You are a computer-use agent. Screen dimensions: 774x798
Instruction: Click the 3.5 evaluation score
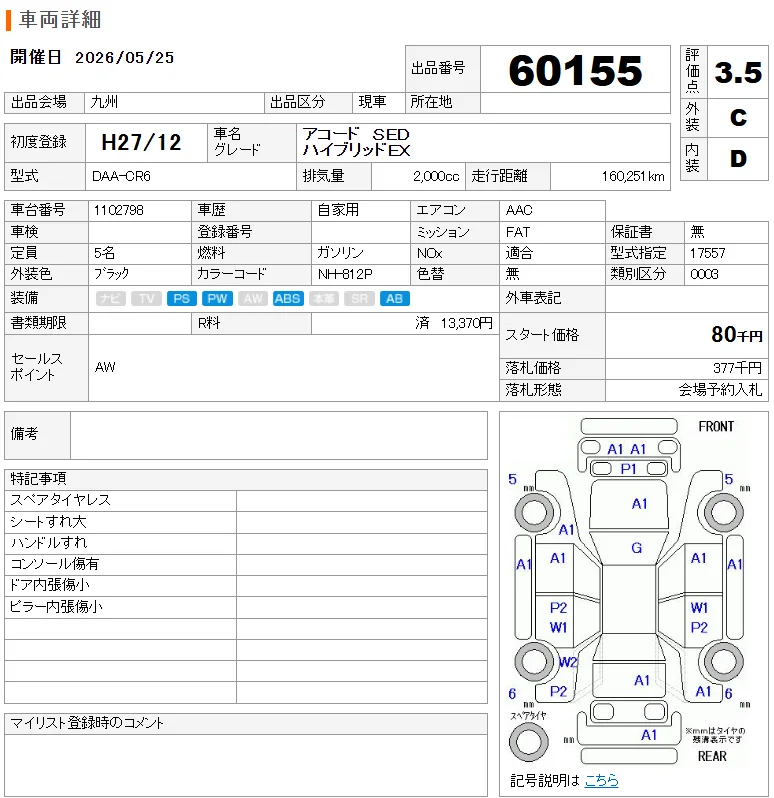pyautogui.click(x=738, y=72)
